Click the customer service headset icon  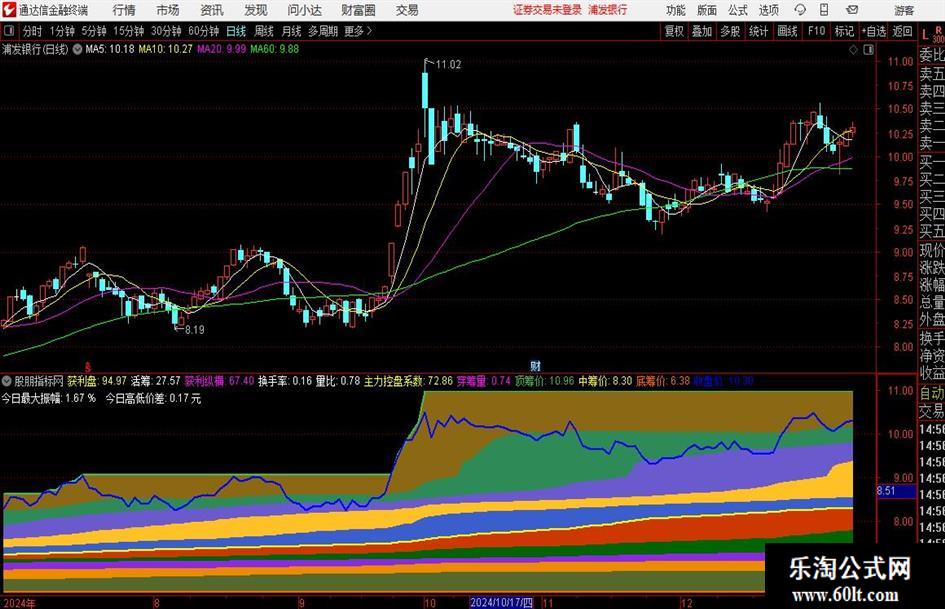point(800,10)
